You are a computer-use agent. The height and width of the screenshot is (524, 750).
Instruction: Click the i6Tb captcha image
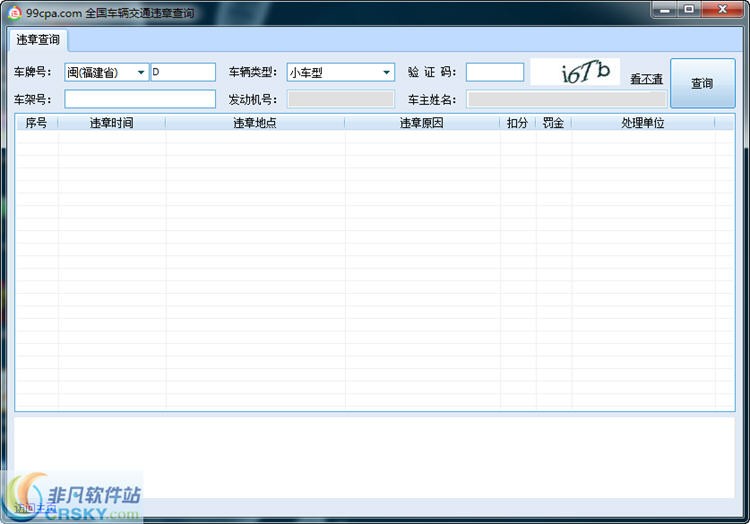click(575, 72)
